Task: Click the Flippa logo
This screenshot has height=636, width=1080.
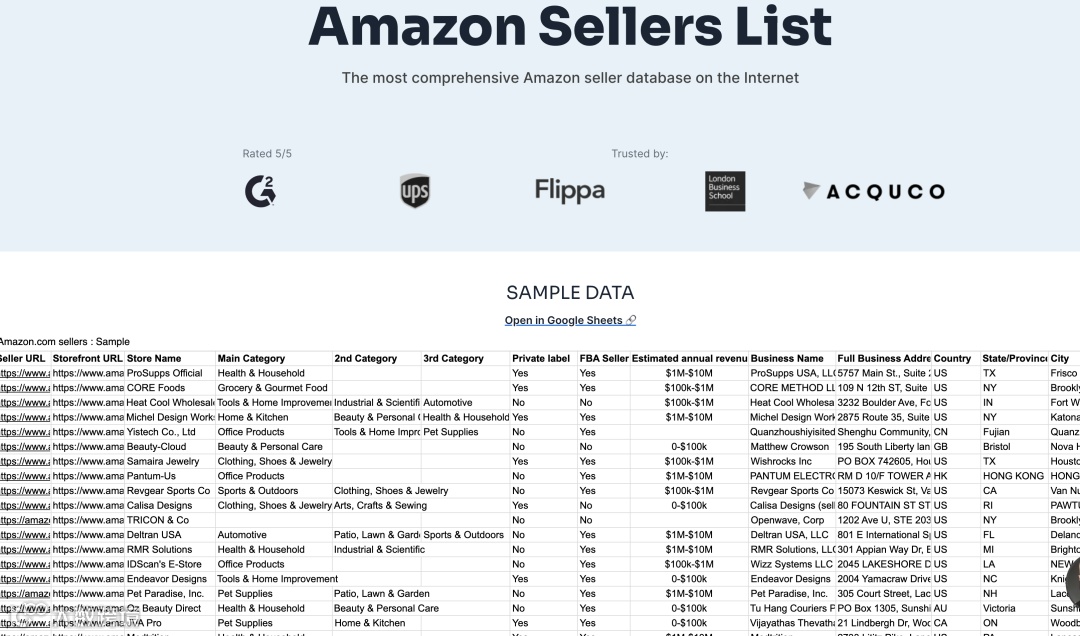Action: (569, 191)
